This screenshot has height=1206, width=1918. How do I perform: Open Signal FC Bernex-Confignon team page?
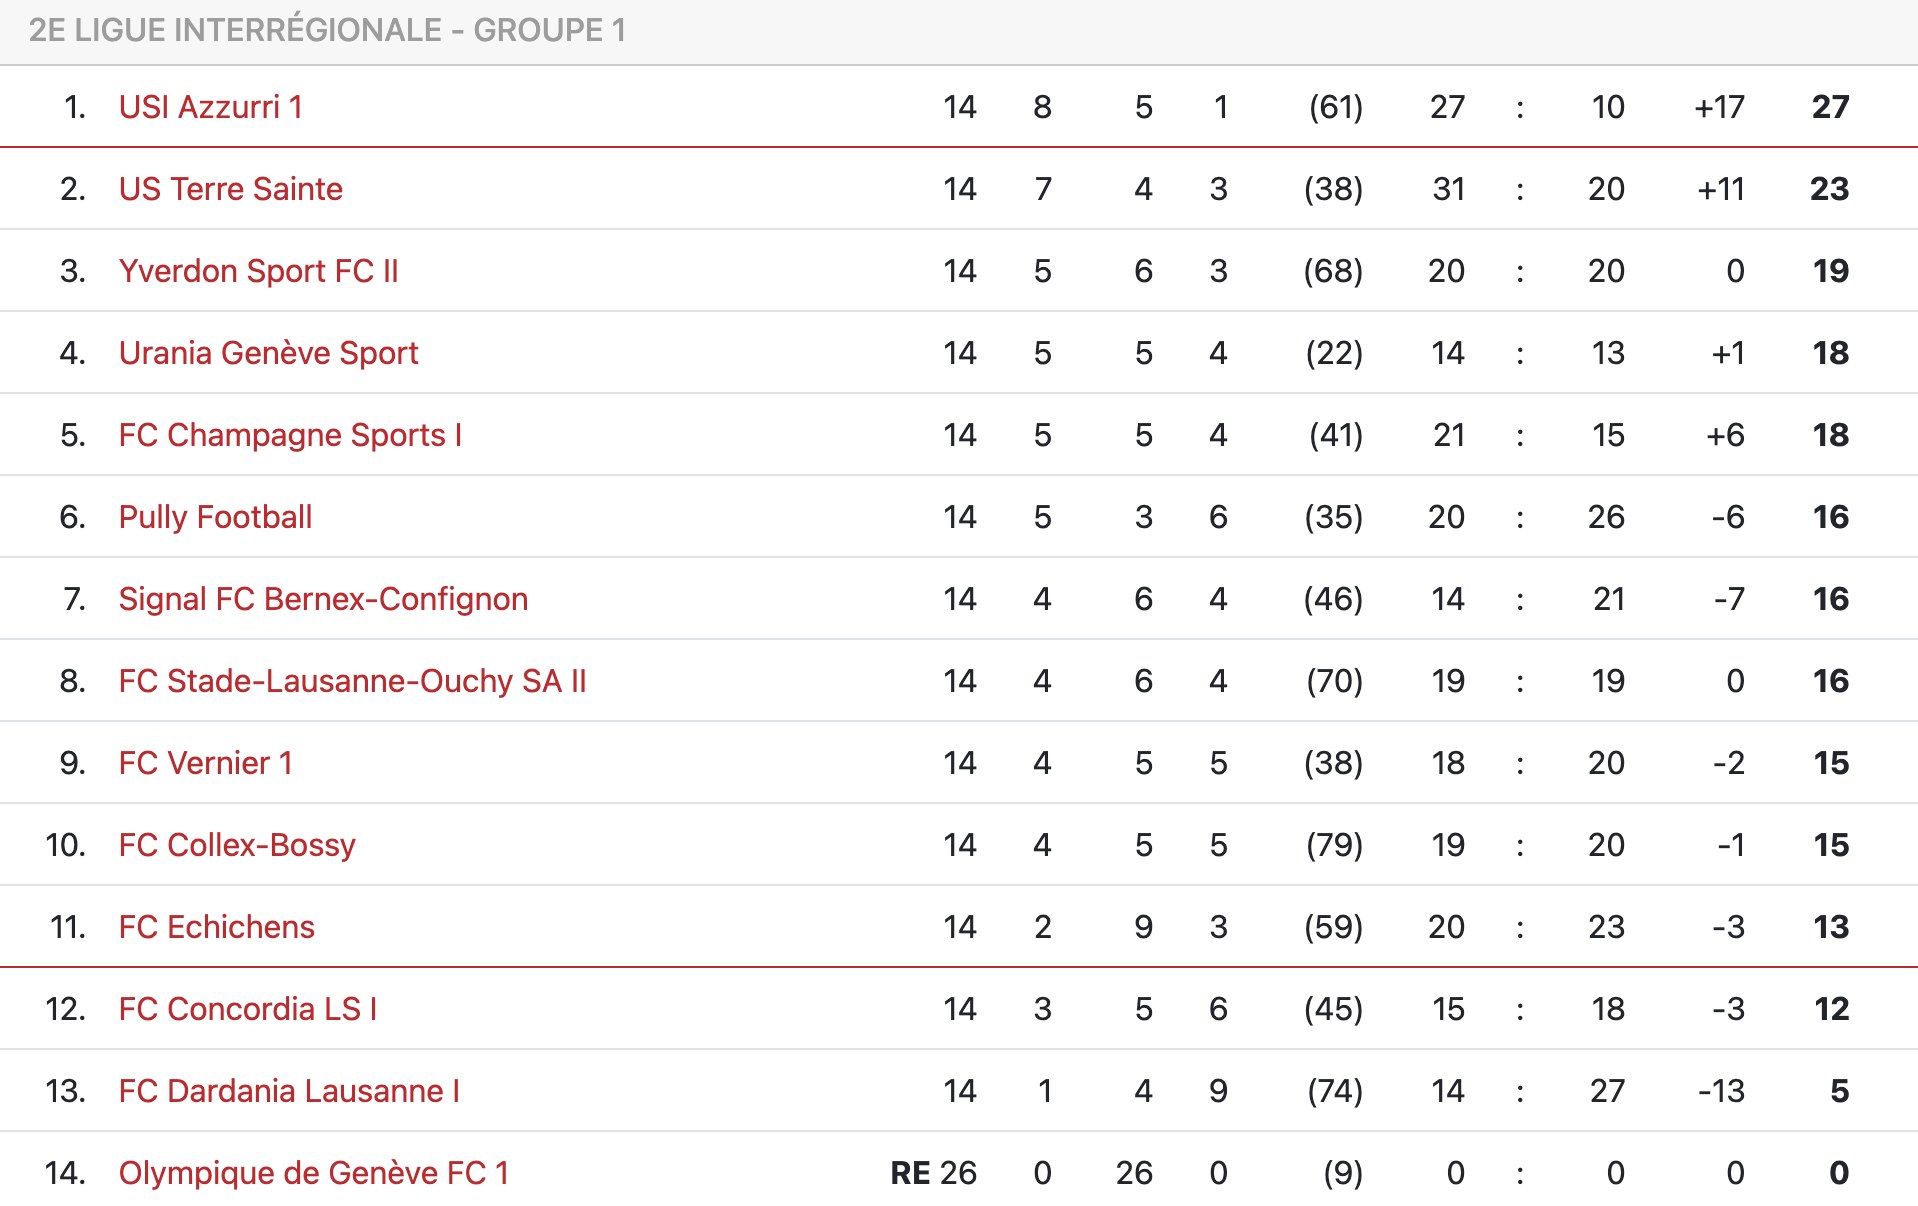pos(323,599)
